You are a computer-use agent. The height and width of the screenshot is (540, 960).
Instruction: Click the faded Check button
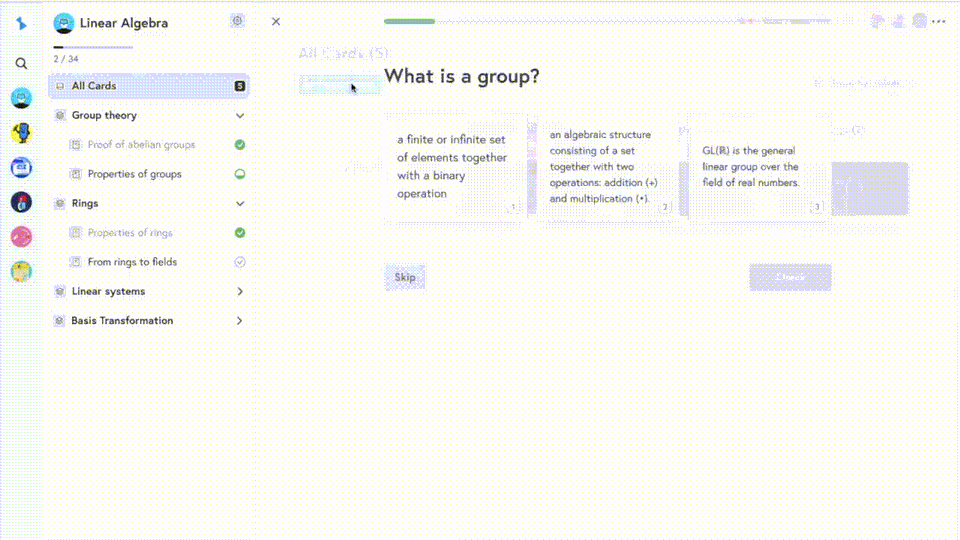pyautogui.click(x=790, y=277)
